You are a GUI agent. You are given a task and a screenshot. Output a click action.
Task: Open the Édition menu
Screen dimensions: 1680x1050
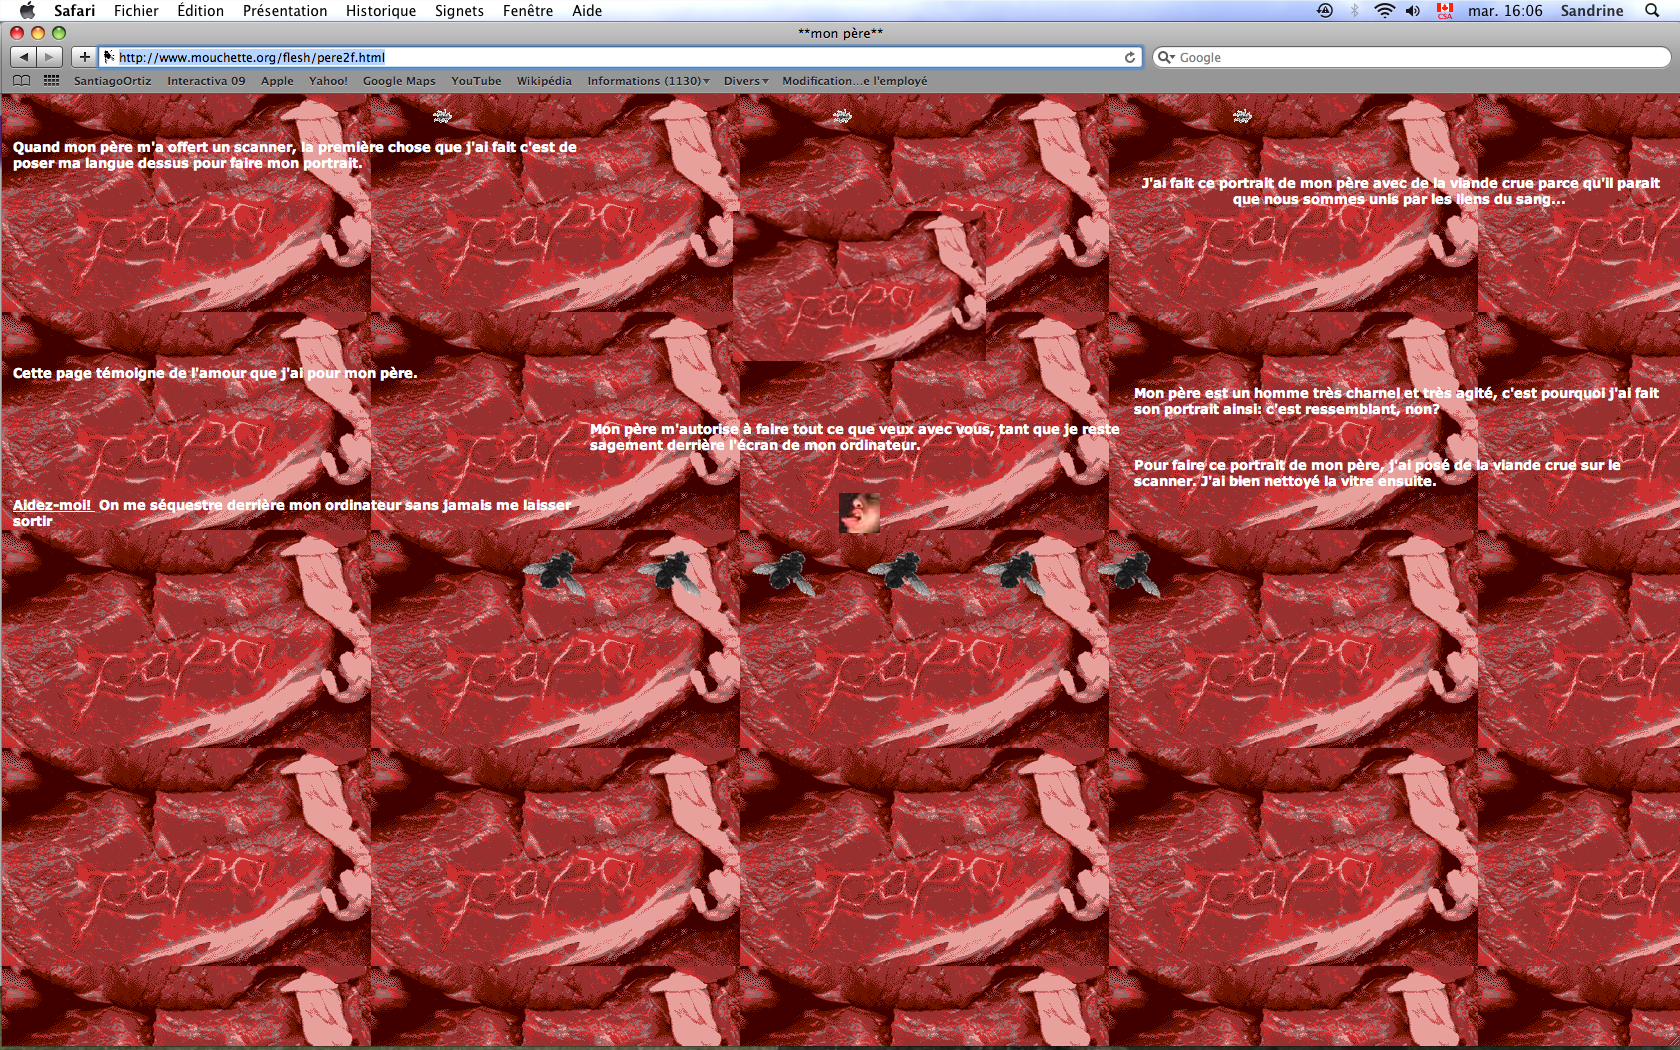200,10
